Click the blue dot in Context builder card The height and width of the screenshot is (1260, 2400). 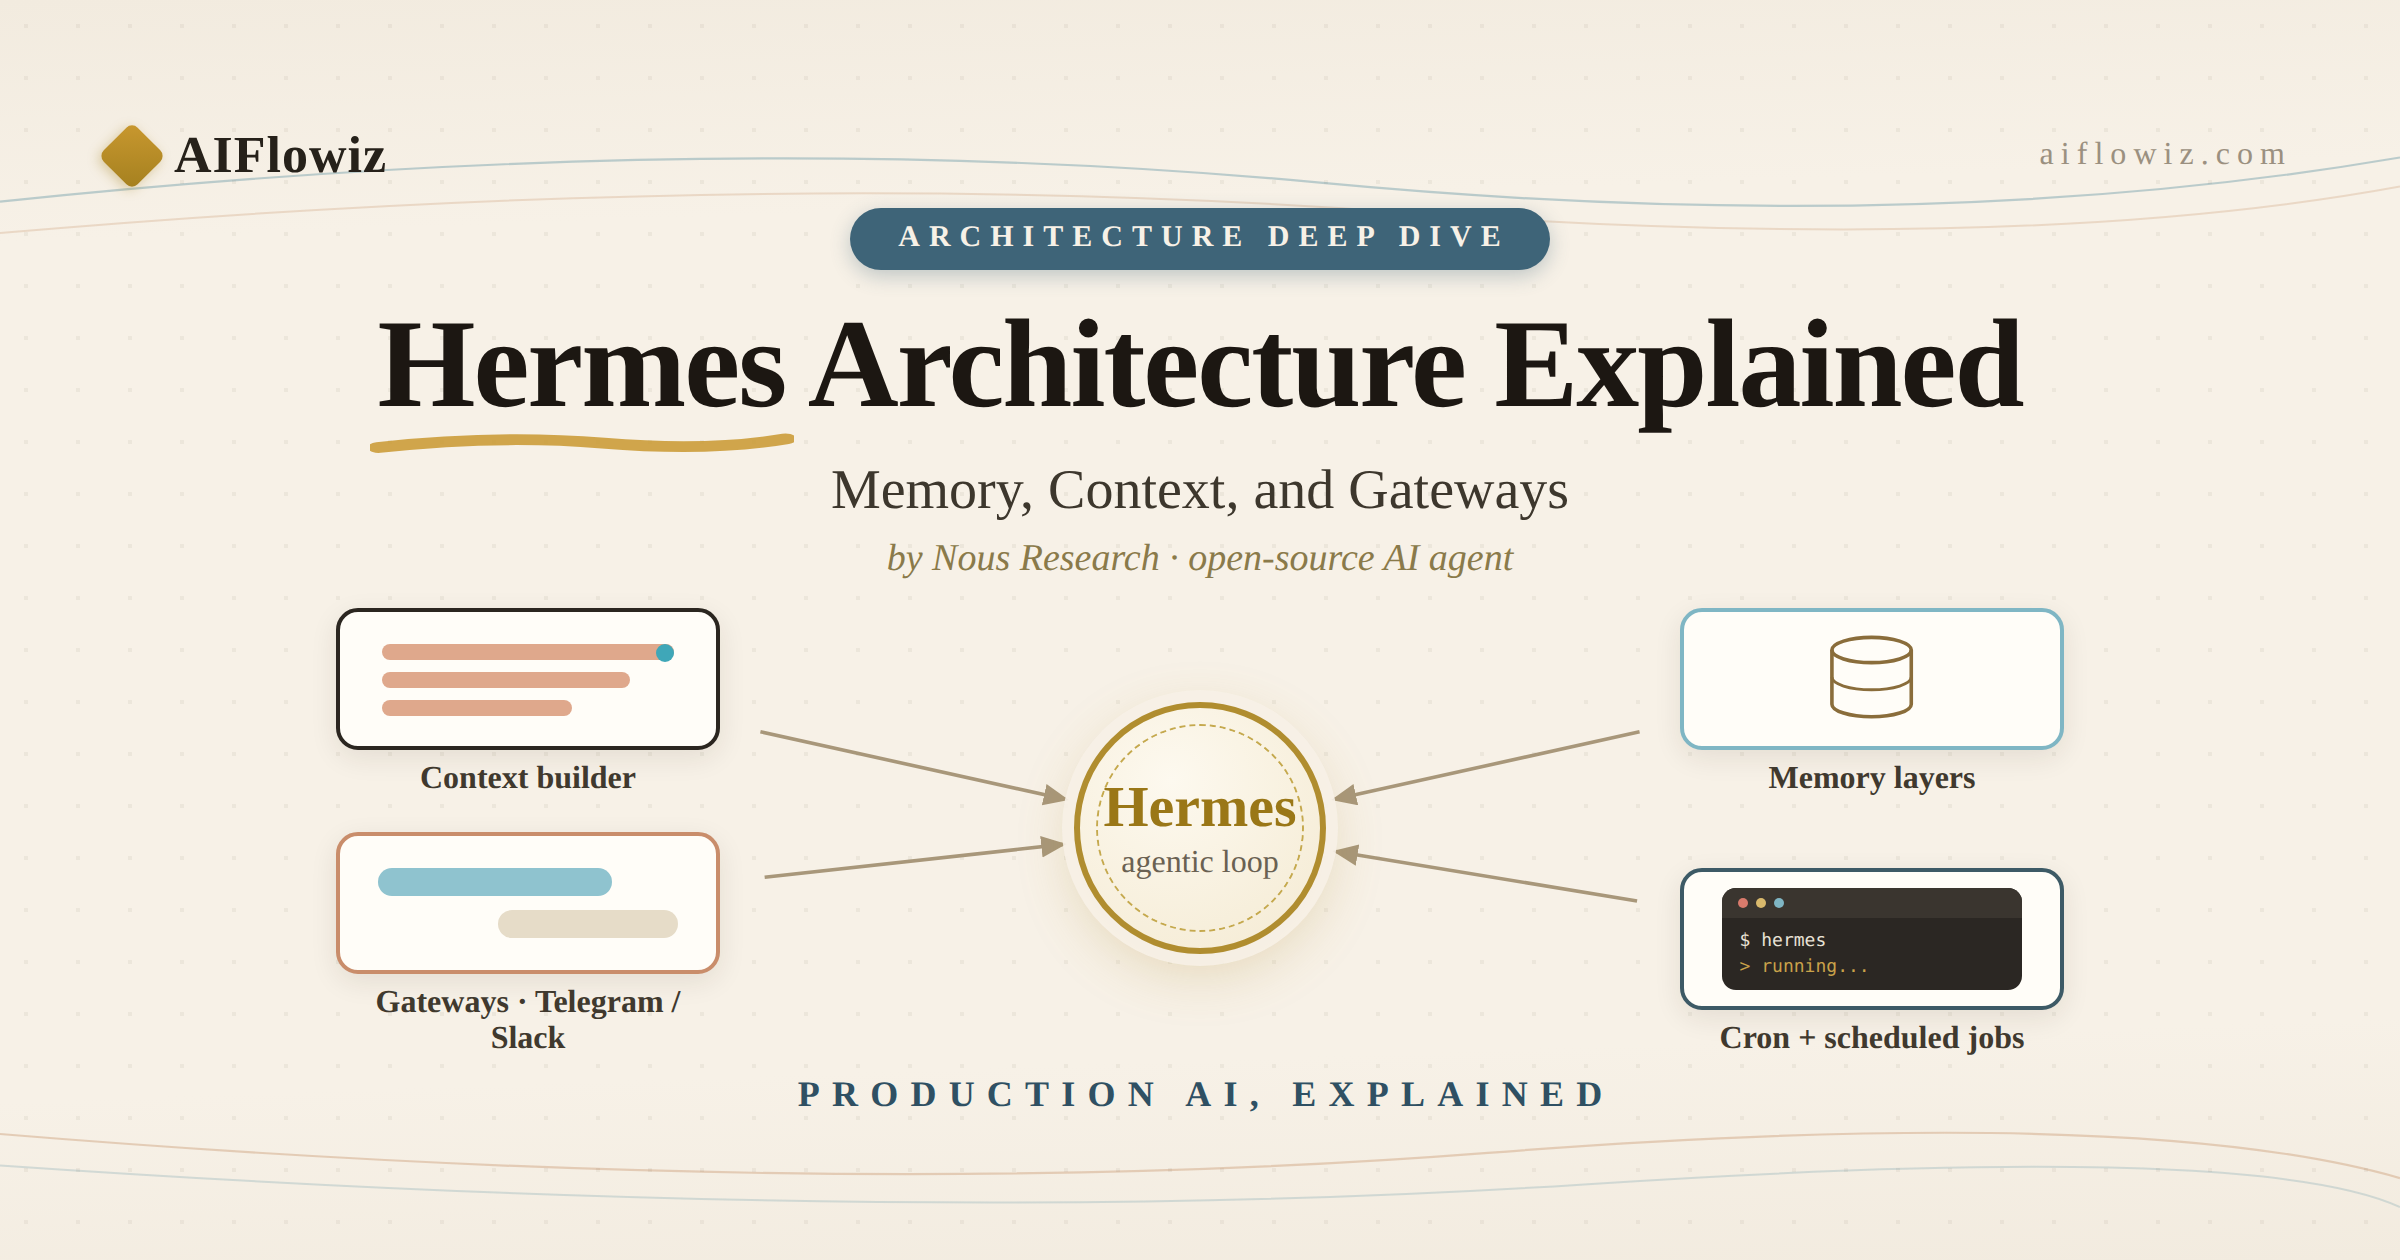(x=665, y=653)
